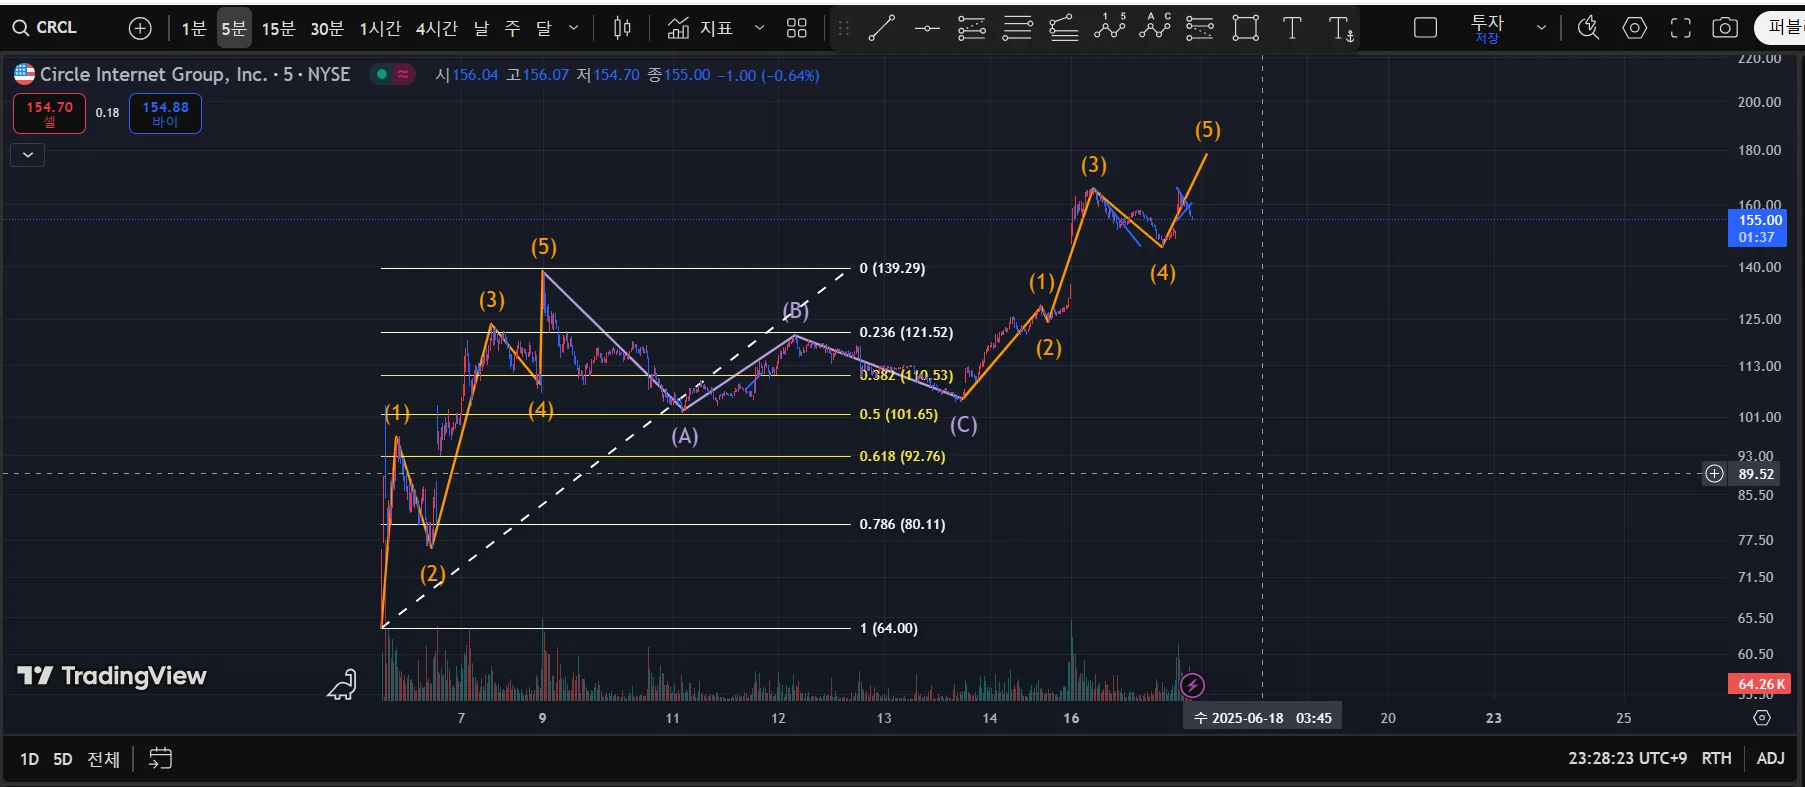This screenshot has height=787, width=1805.
Task: Expand the layout management dropdown arrow
Action: click(x=1541, y=28)
